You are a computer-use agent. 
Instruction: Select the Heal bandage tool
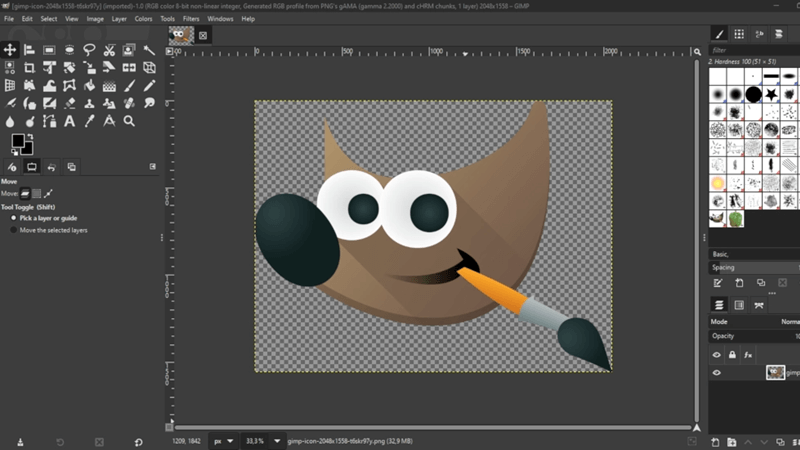(129, 103)
